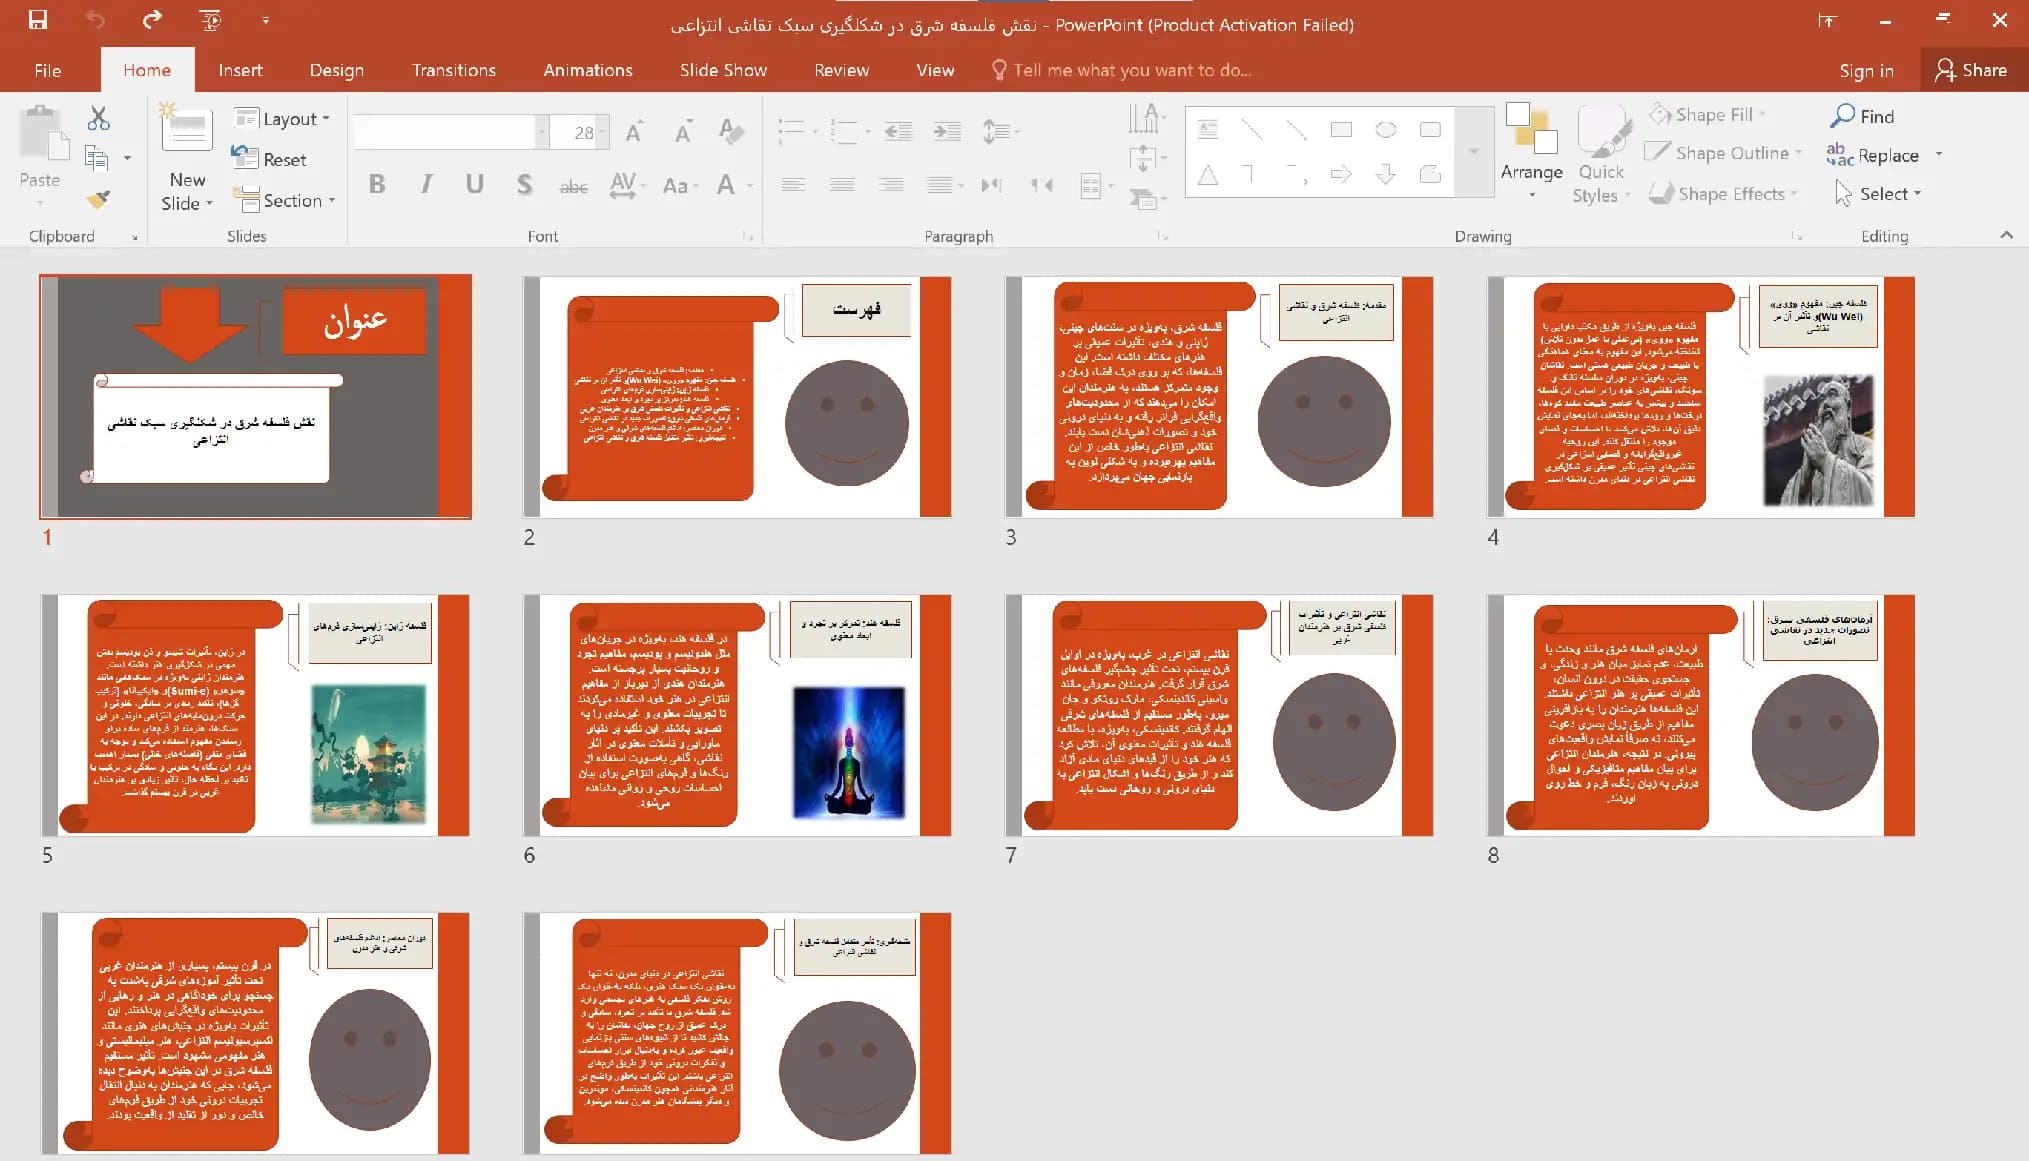The image size is (2029, 1161).
Task: Click the Save icon in the title bar
Action: click(x=38, y=20)
